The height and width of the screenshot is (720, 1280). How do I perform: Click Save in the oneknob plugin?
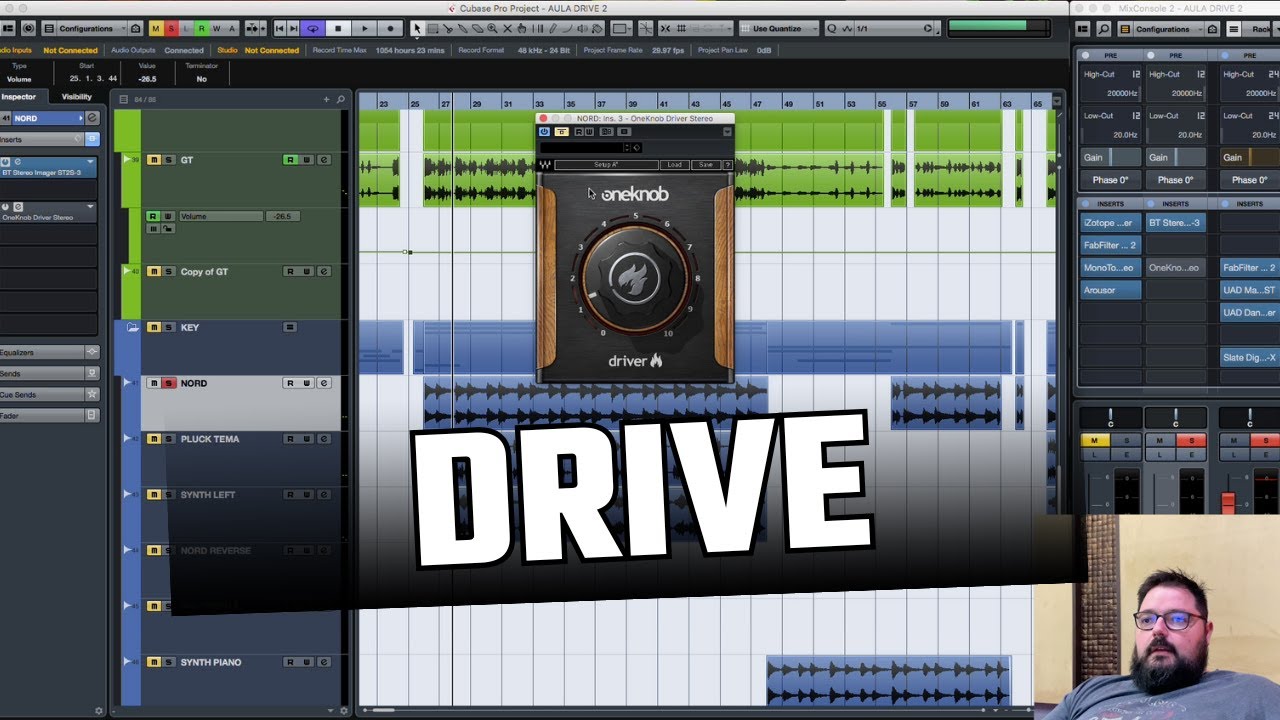point(706,165)
